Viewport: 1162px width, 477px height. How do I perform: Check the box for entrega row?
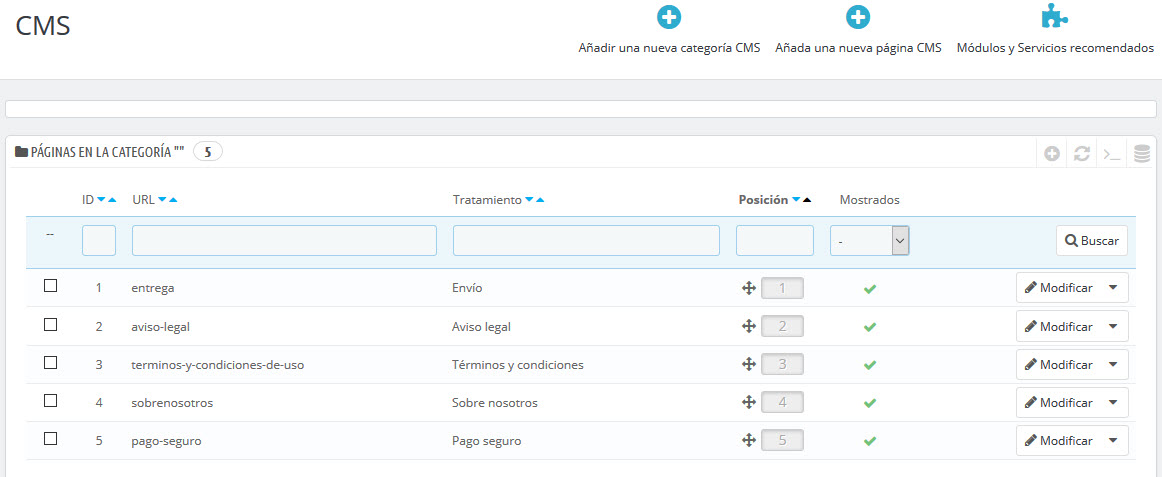[x=50, y=286]
